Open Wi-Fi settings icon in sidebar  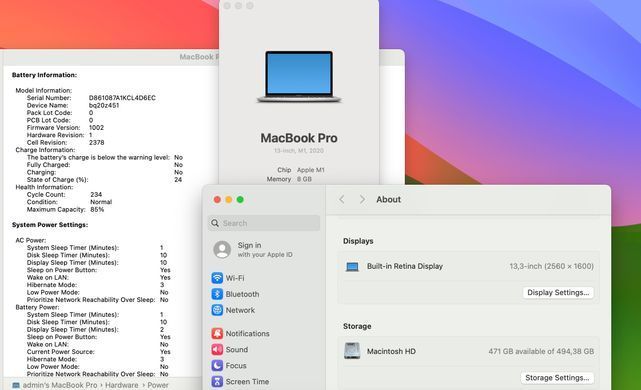tap(217, 278)
